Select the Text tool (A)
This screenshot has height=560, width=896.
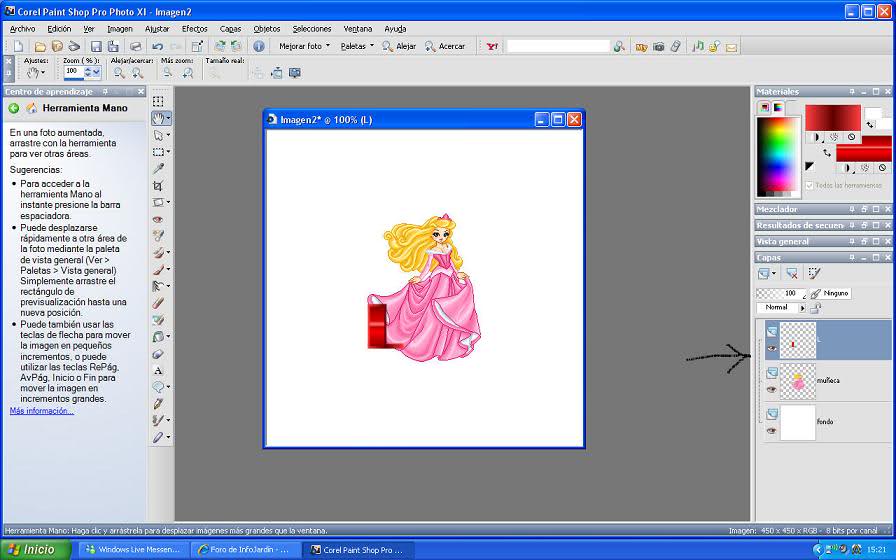(158, 370)
